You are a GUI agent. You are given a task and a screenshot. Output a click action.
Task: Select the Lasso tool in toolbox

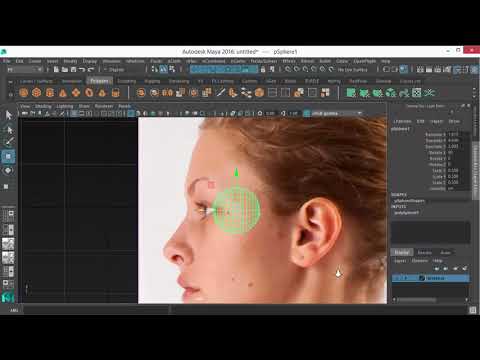pyautogui.click(x=9, y=130)
